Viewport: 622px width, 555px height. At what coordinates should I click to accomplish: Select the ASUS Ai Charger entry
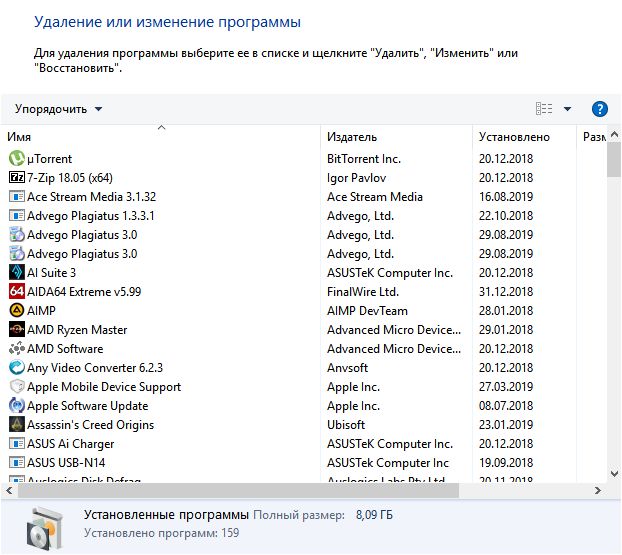click(x=71, y=444)
